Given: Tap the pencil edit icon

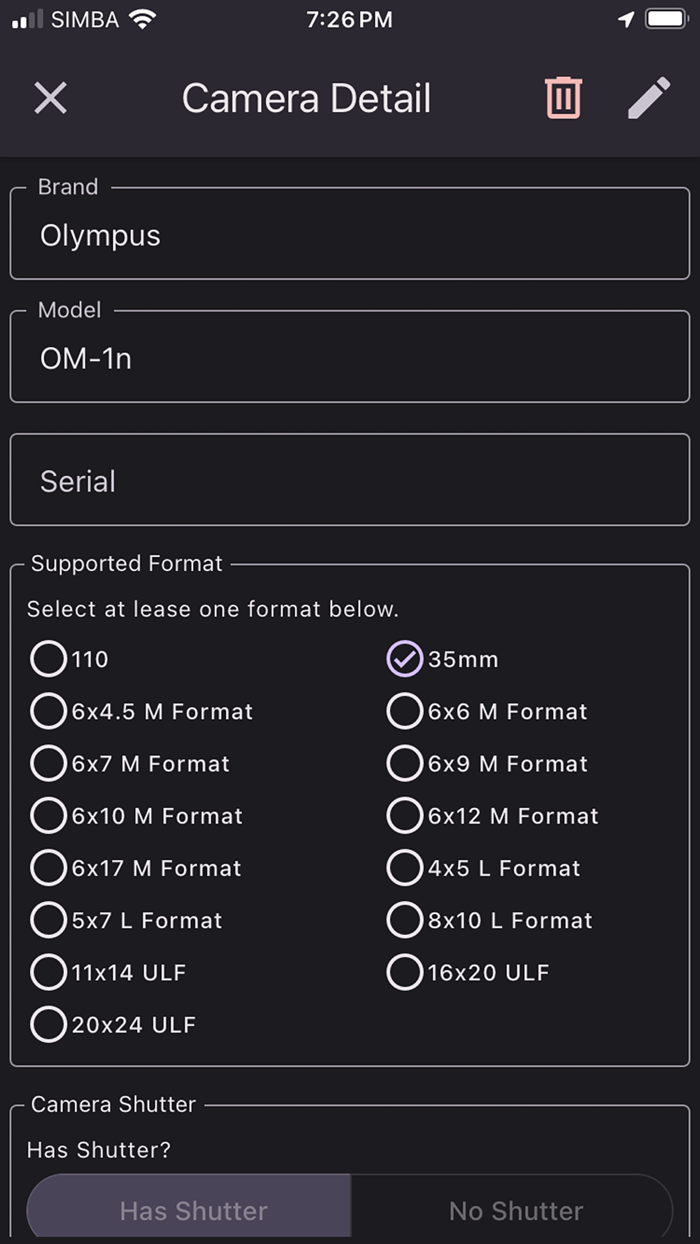Looking at the screenshot, I should tap(648, 98).
